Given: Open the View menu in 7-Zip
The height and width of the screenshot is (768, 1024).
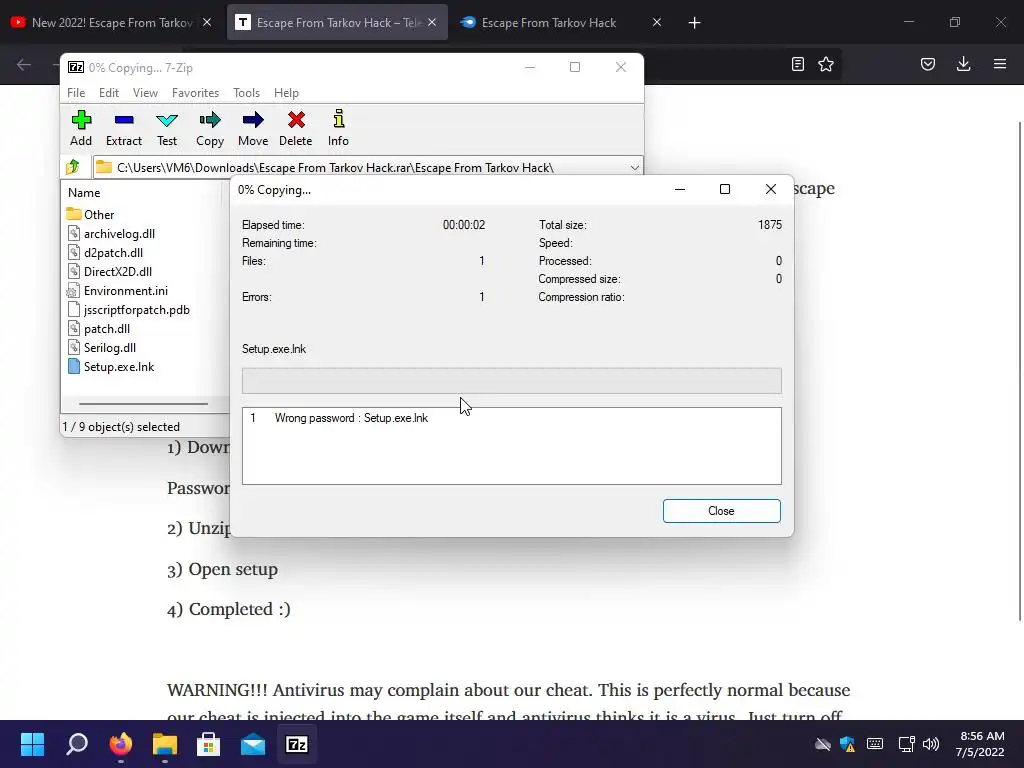Looking at the screenshot, I should coord(145,93).
